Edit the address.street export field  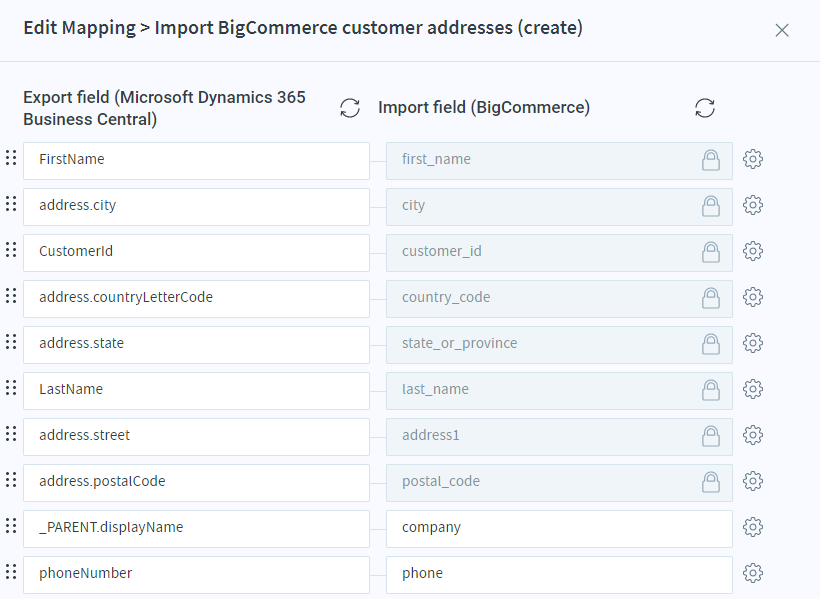coord(196,437)
